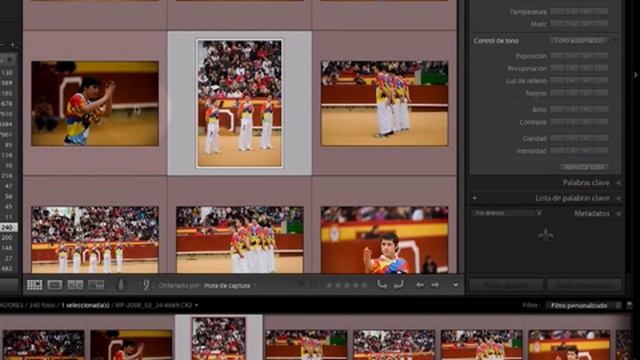This screenshot has width=640, height=360.
Task: Select grid photo of boy pointing
Action: pos(384,240)
